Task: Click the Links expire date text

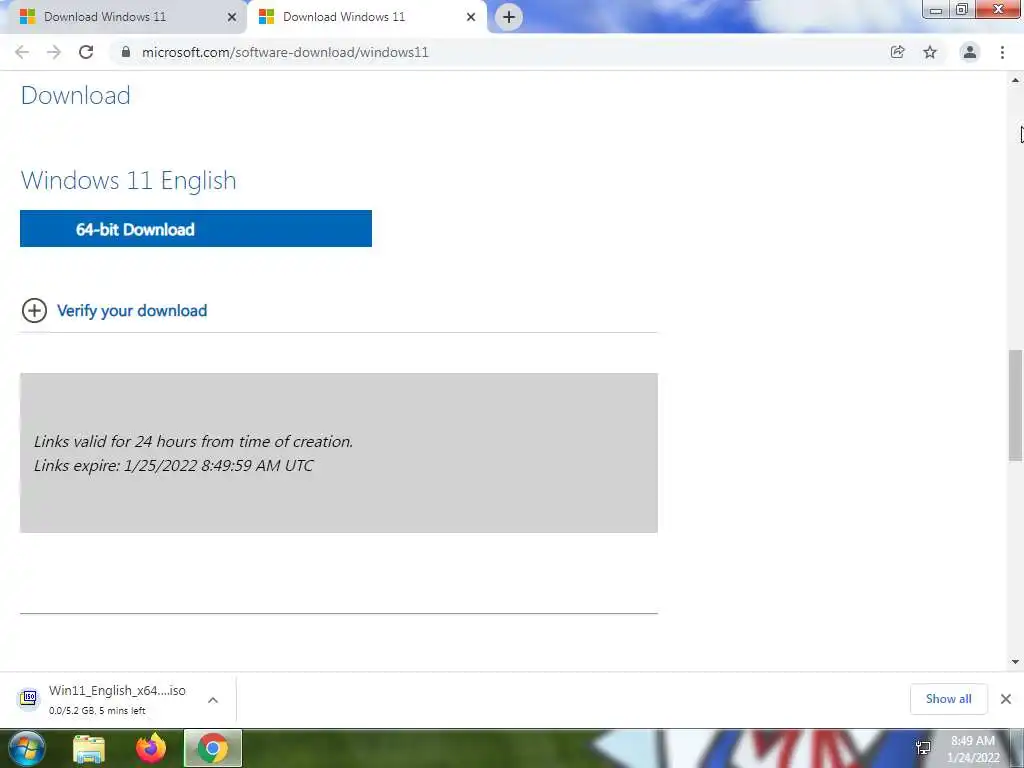Action: pos(174,466)
